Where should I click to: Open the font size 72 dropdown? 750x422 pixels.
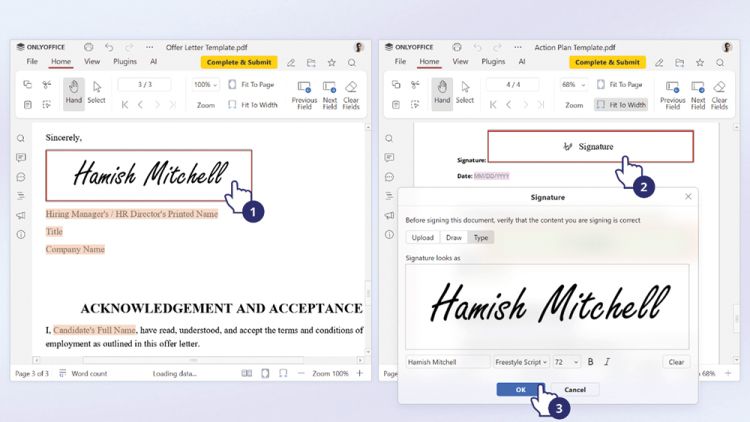point(566,362)
